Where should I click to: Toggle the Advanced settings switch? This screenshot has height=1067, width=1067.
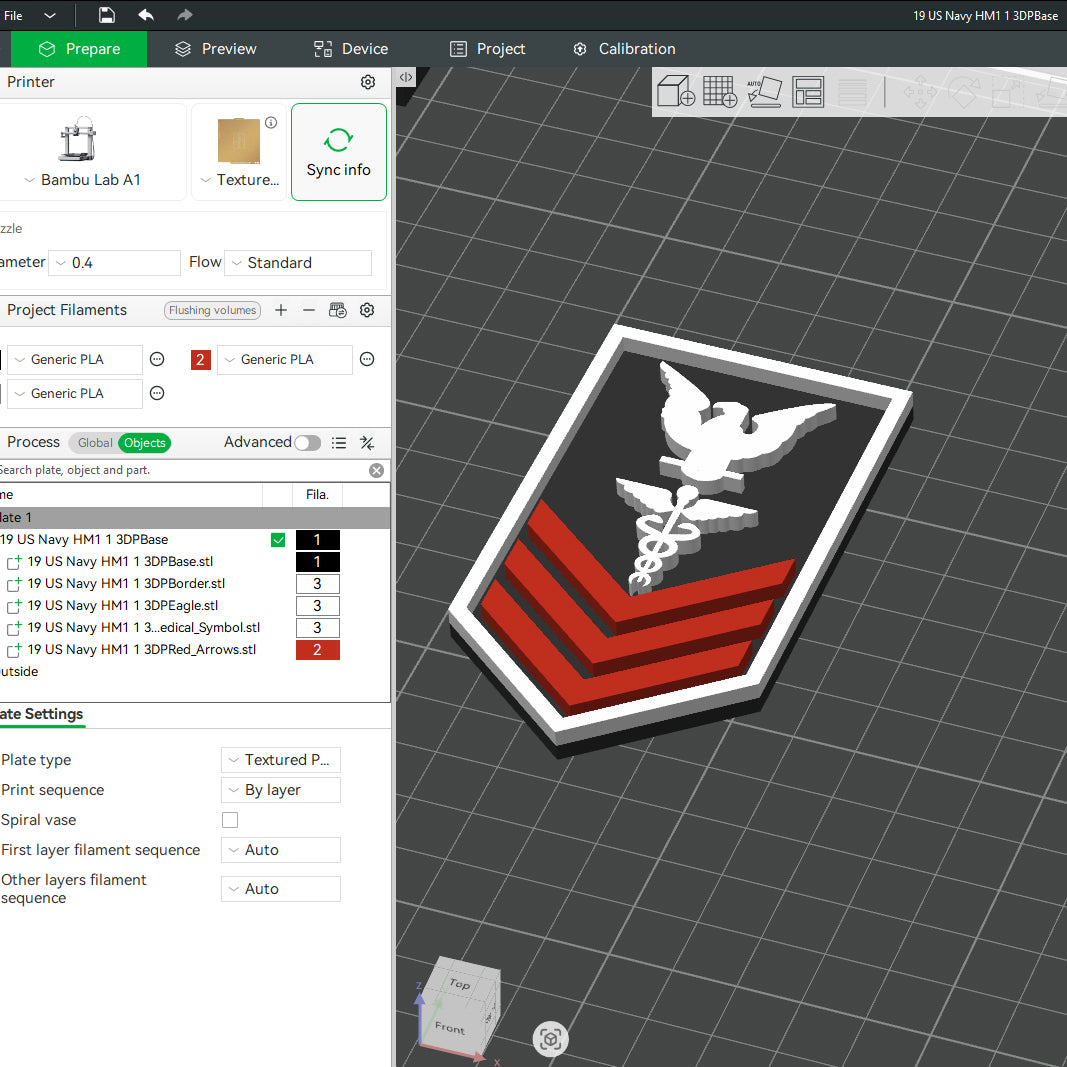pos(307,443)
